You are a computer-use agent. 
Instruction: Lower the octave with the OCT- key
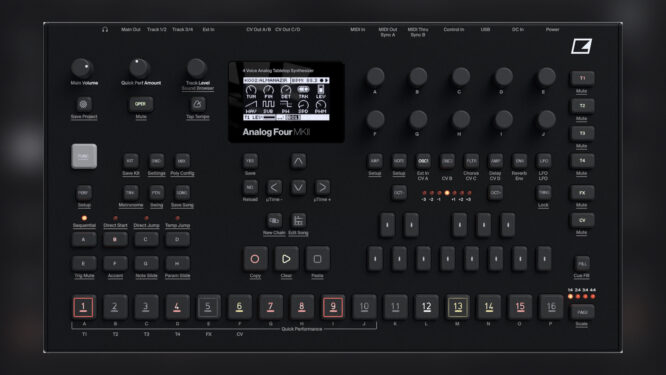399,193
